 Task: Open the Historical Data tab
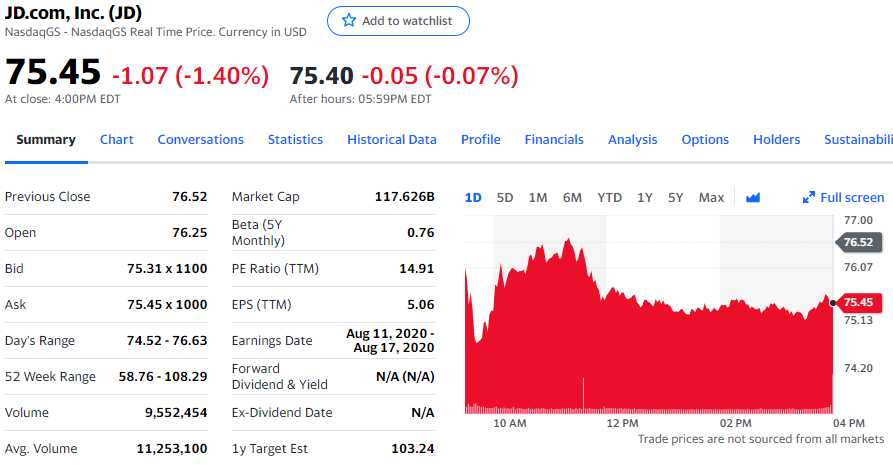(392, 139)
